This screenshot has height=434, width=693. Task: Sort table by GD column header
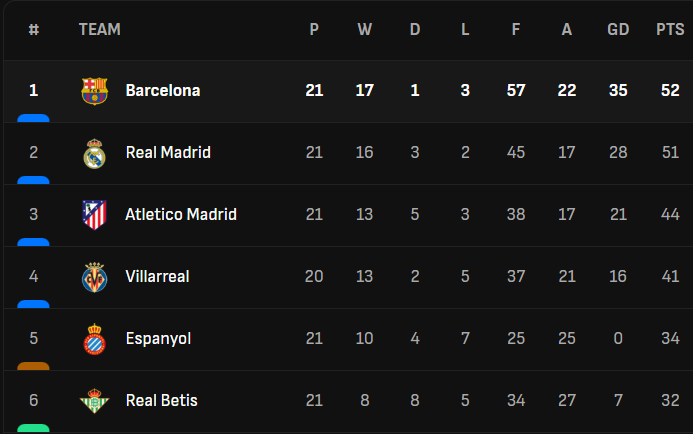click(x=618, y=30)
